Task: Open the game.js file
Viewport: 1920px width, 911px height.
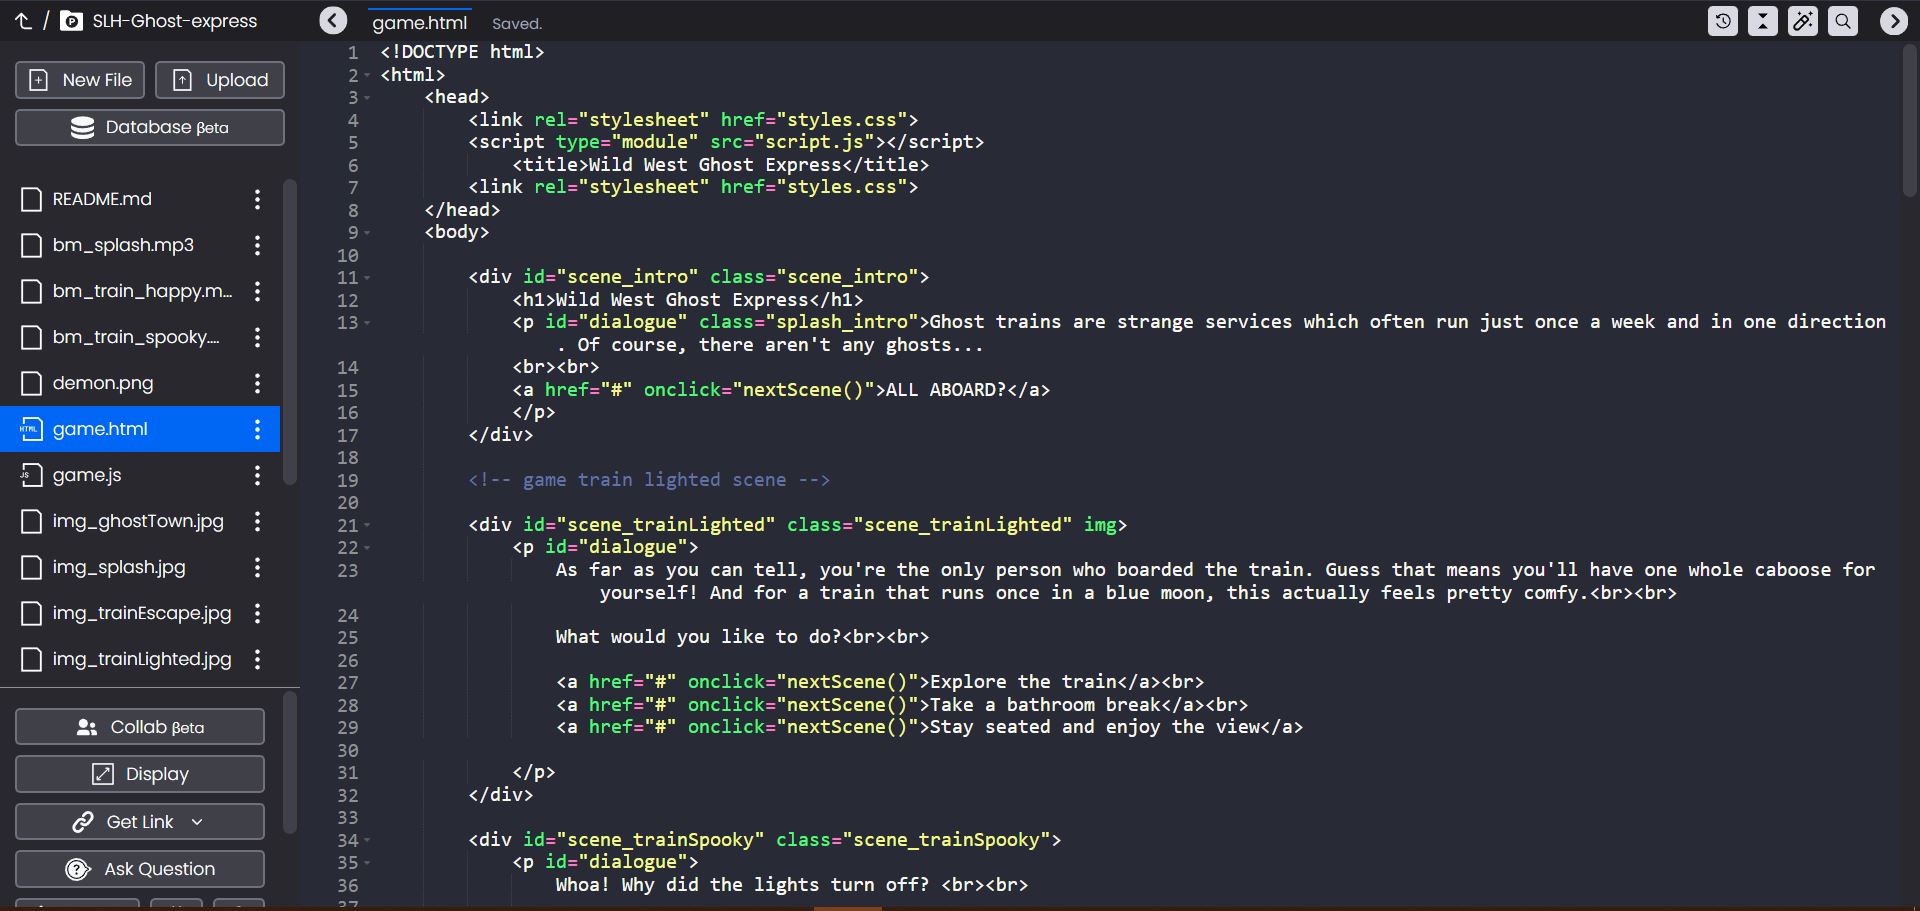Action: [x=87, y=475]
